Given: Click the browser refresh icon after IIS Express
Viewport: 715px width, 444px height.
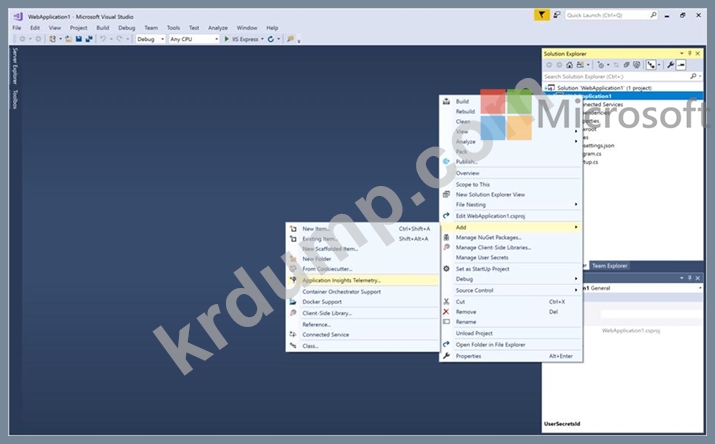Looking at the screenshot, I should (271, 39).
